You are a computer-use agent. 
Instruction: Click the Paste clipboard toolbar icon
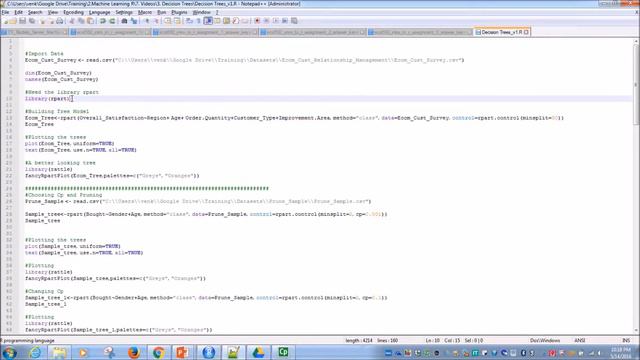click(x=90, y=21)
